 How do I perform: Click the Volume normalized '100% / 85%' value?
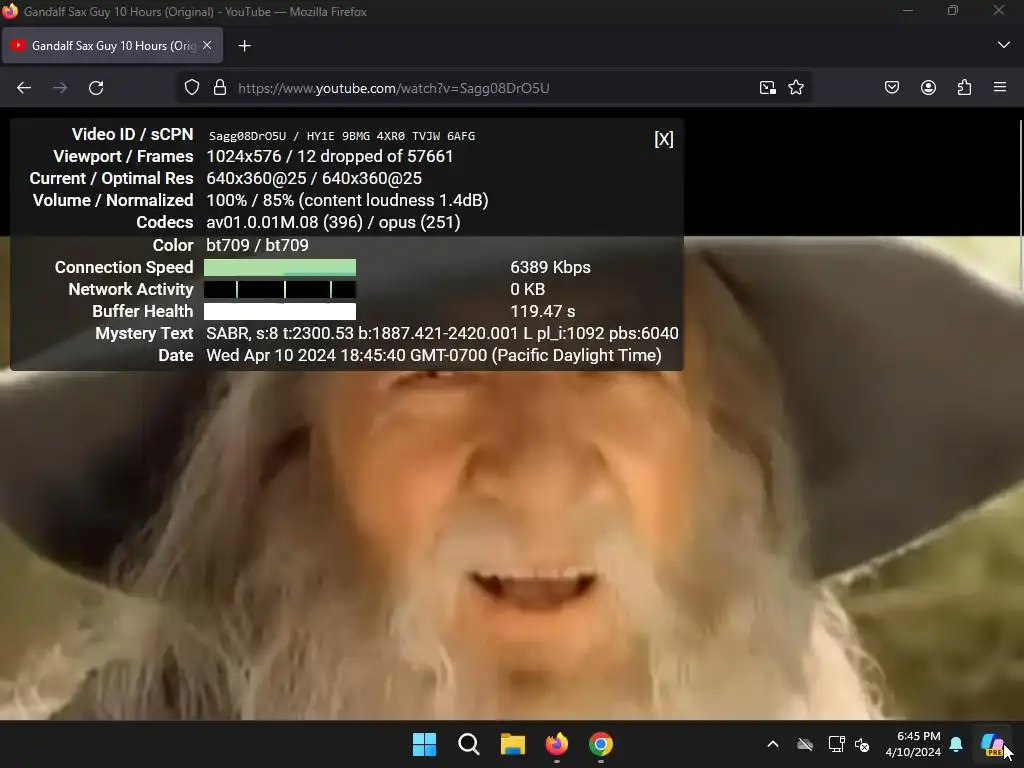(x=347, y=200)
